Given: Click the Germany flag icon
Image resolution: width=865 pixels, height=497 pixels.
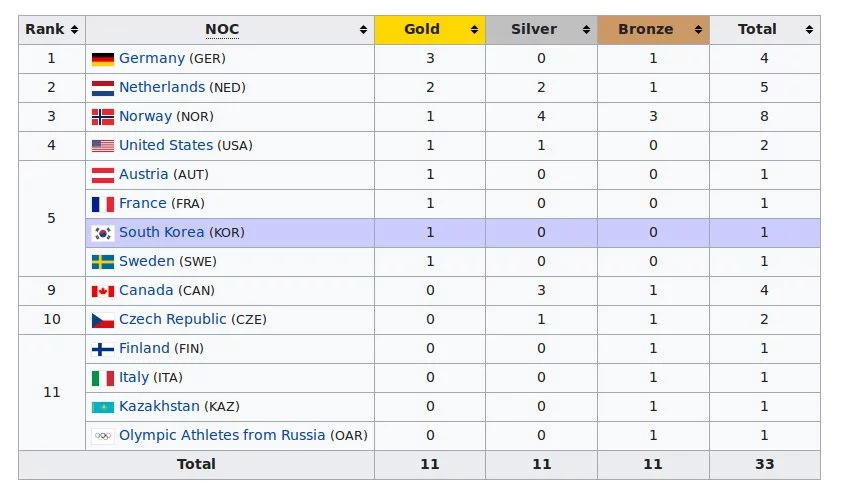Looking at the screenshot, I should (x=102, y=59).
